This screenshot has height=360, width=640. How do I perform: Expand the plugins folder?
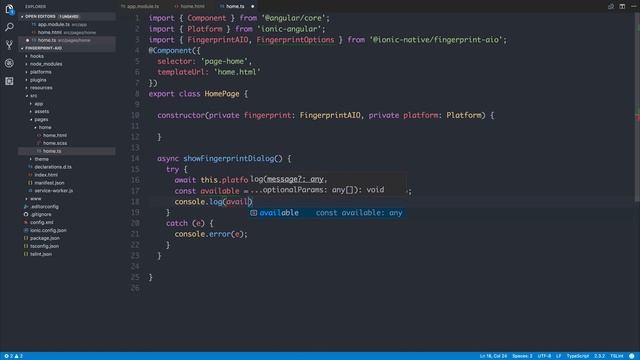pyautogui.click(x=38, y=80)
